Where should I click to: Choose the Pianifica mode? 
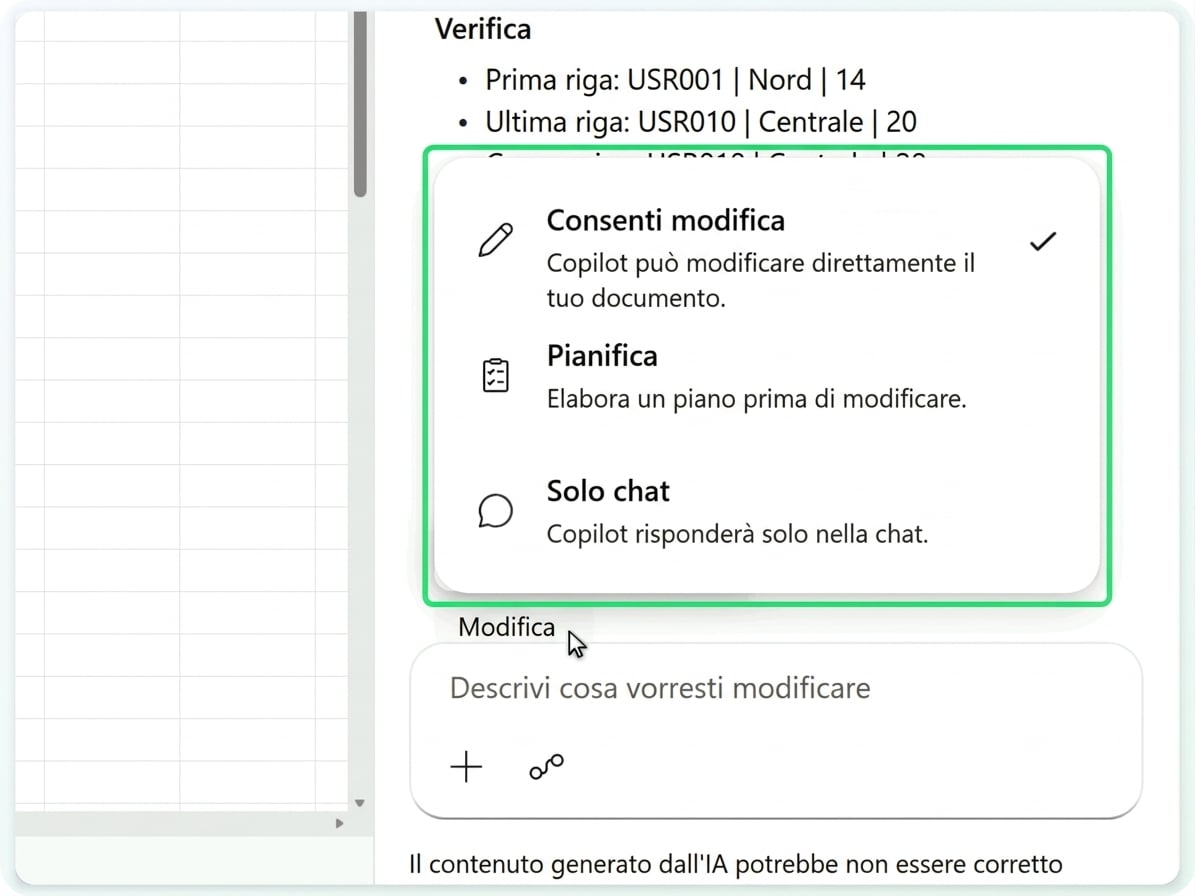click(x=767, y=376)
